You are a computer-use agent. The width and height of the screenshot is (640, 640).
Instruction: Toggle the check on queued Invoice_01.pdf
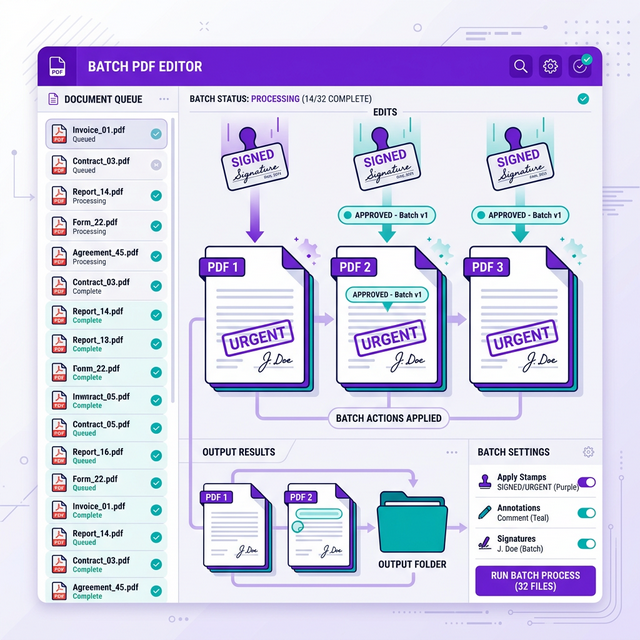click(x=156, y=134)
